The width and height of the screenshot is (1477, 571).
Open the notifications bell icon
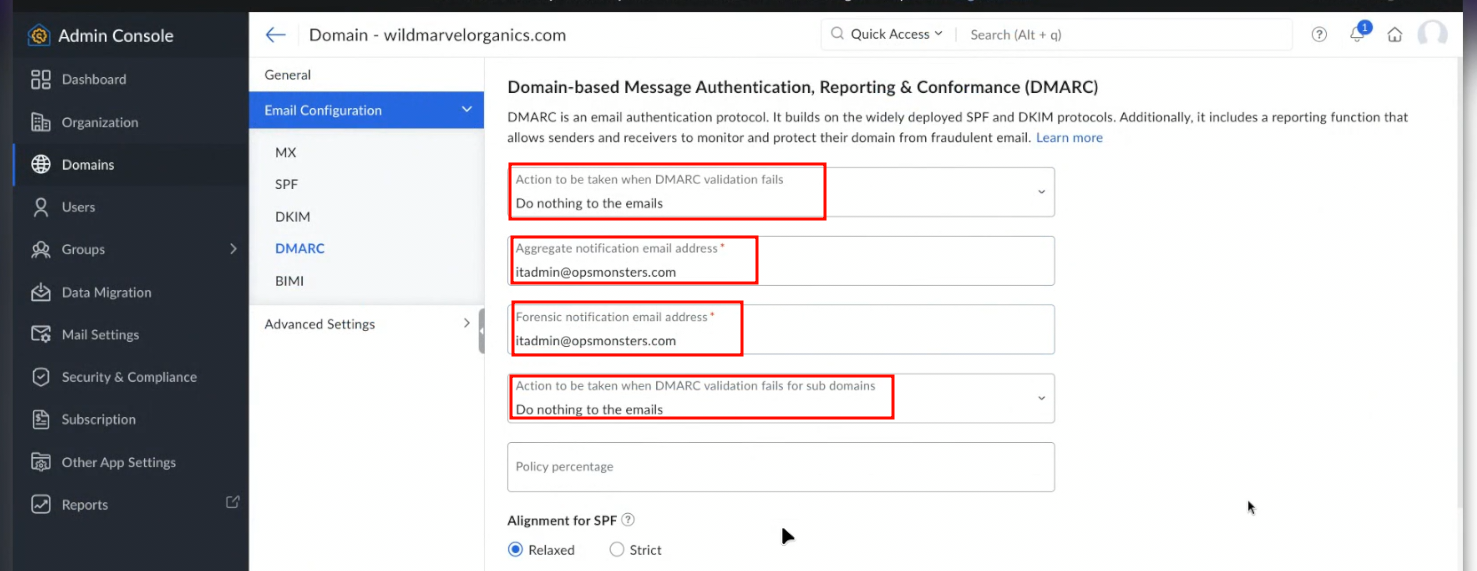coord(1357,34)
